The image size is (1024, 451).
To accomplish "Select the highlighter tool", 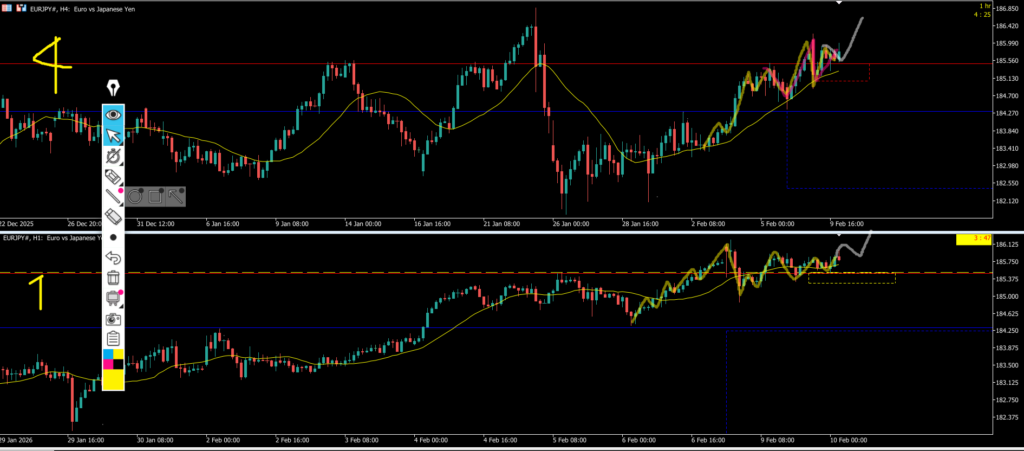I will click(113, 177).
